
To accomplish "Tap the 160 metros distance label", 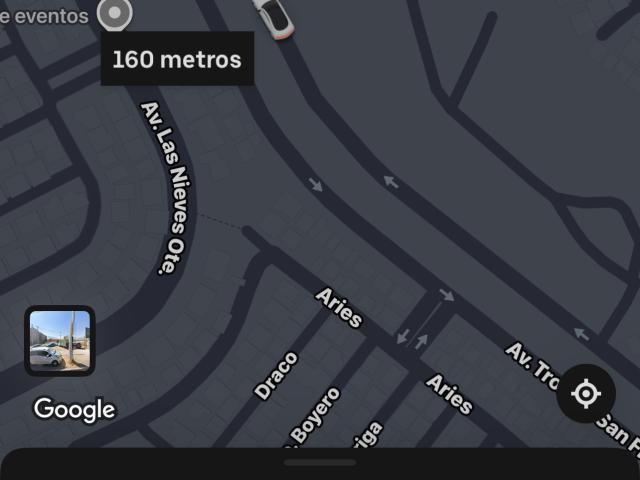I will pos(177,59).
